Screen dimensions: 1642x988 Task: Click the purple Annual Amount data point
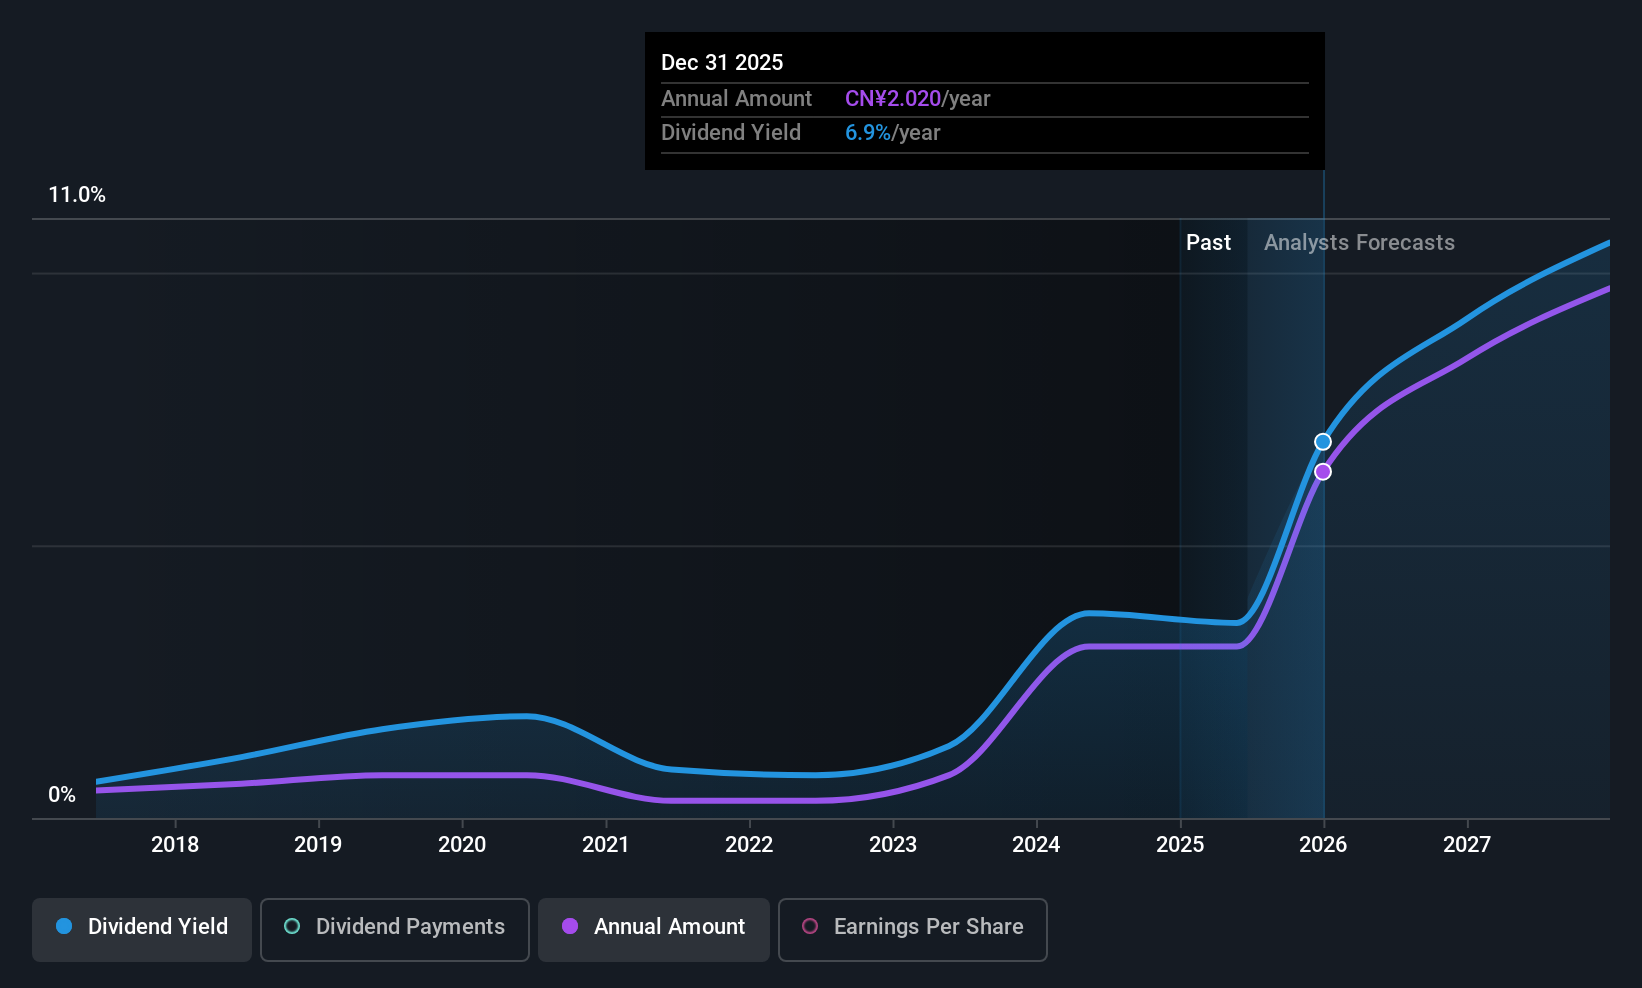pos(1323,472)
